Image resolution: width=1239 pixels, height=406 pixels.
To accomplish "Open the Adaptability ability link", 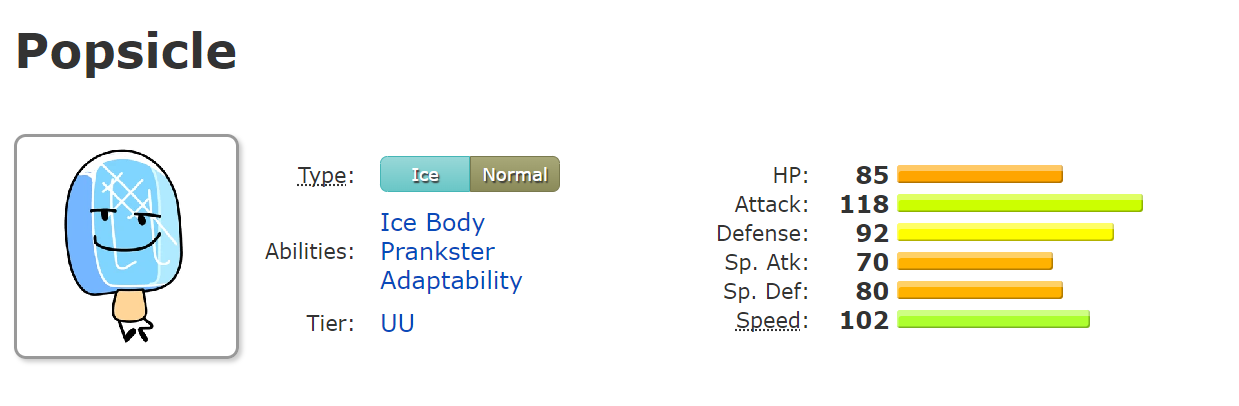I will tap(451, 280).
